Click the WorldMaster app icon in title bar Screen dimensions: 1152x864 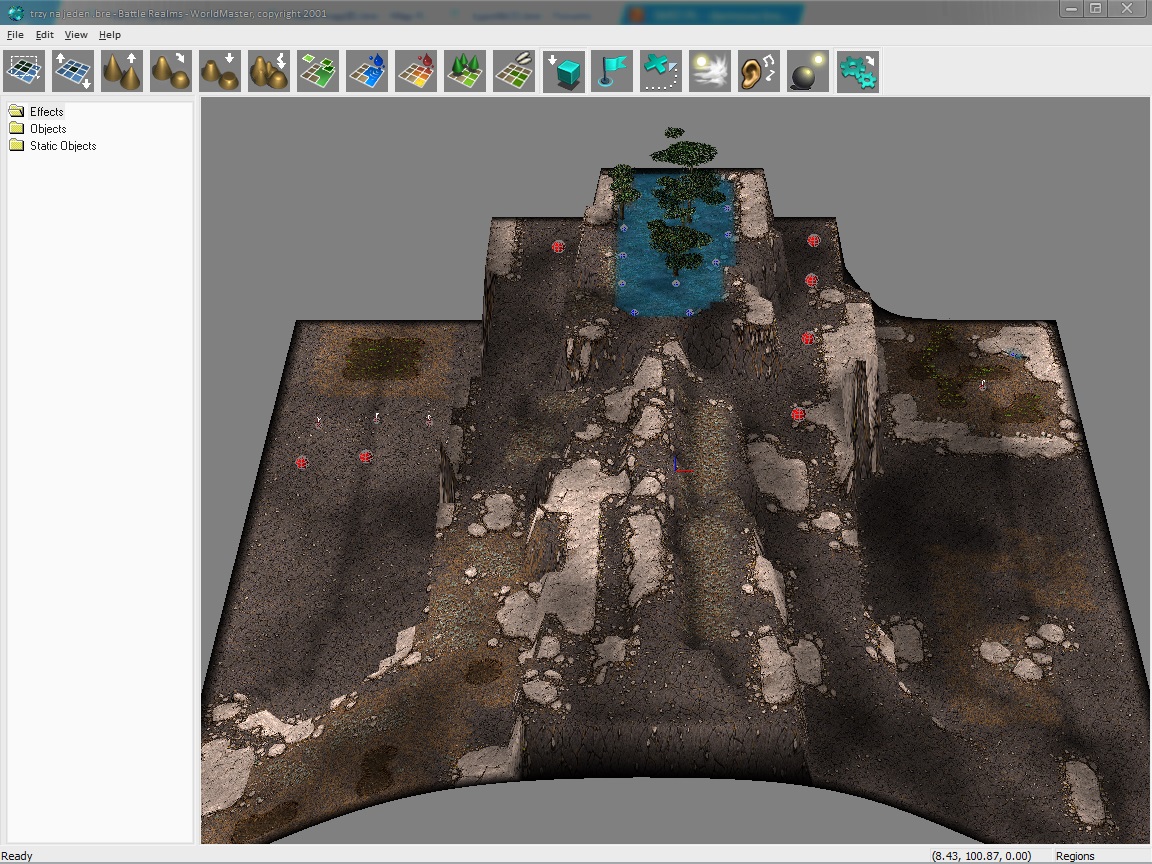tap(15, 13)
